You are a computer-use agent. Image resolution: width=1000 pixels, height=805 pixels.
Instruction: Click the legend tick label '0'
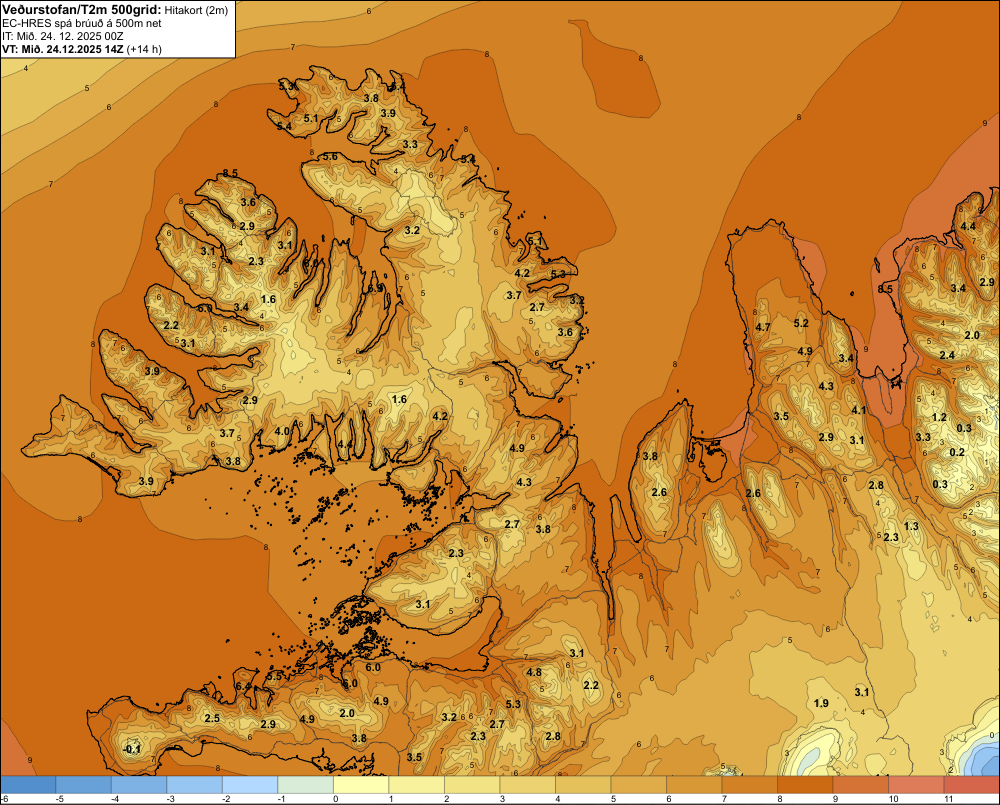(335, 799)
